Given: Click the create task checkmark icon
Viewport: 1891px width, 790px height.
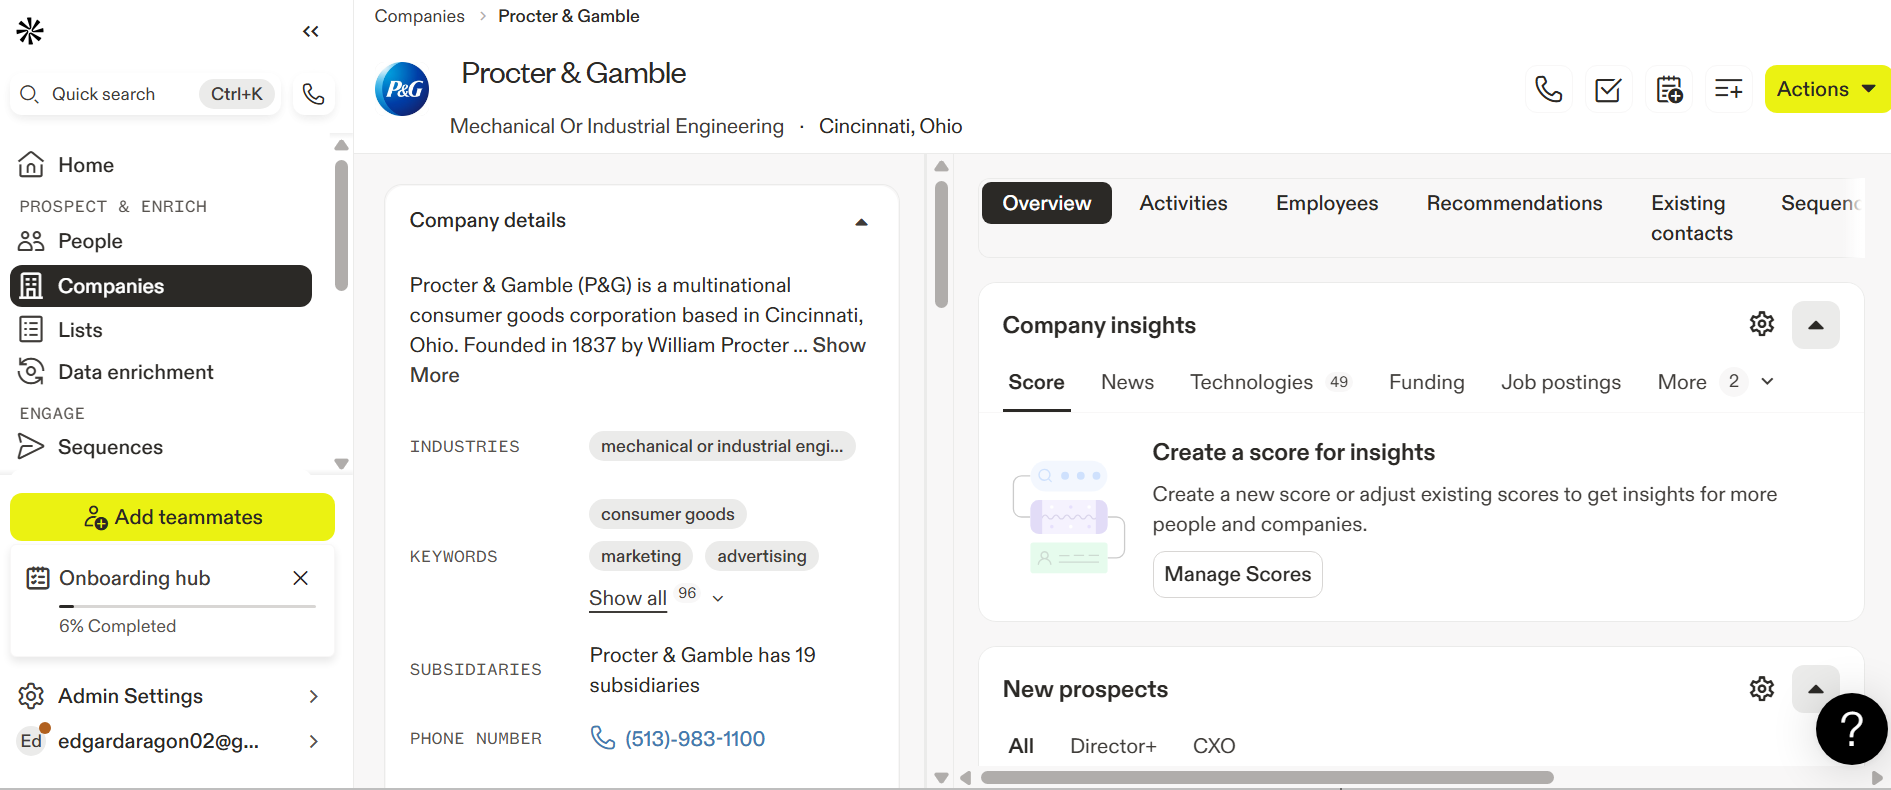Looking at the screenshot, I should click(1608, 90).
